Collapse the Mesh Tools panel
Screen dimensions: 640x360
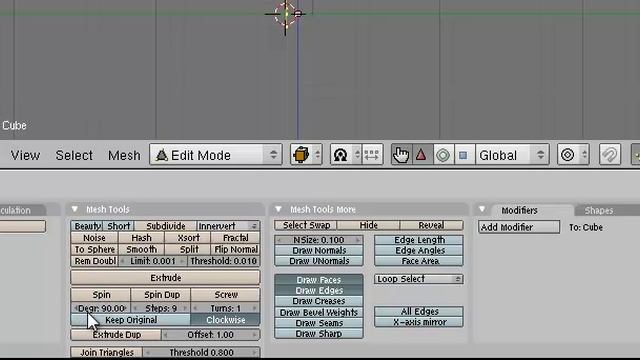point(75,209)
